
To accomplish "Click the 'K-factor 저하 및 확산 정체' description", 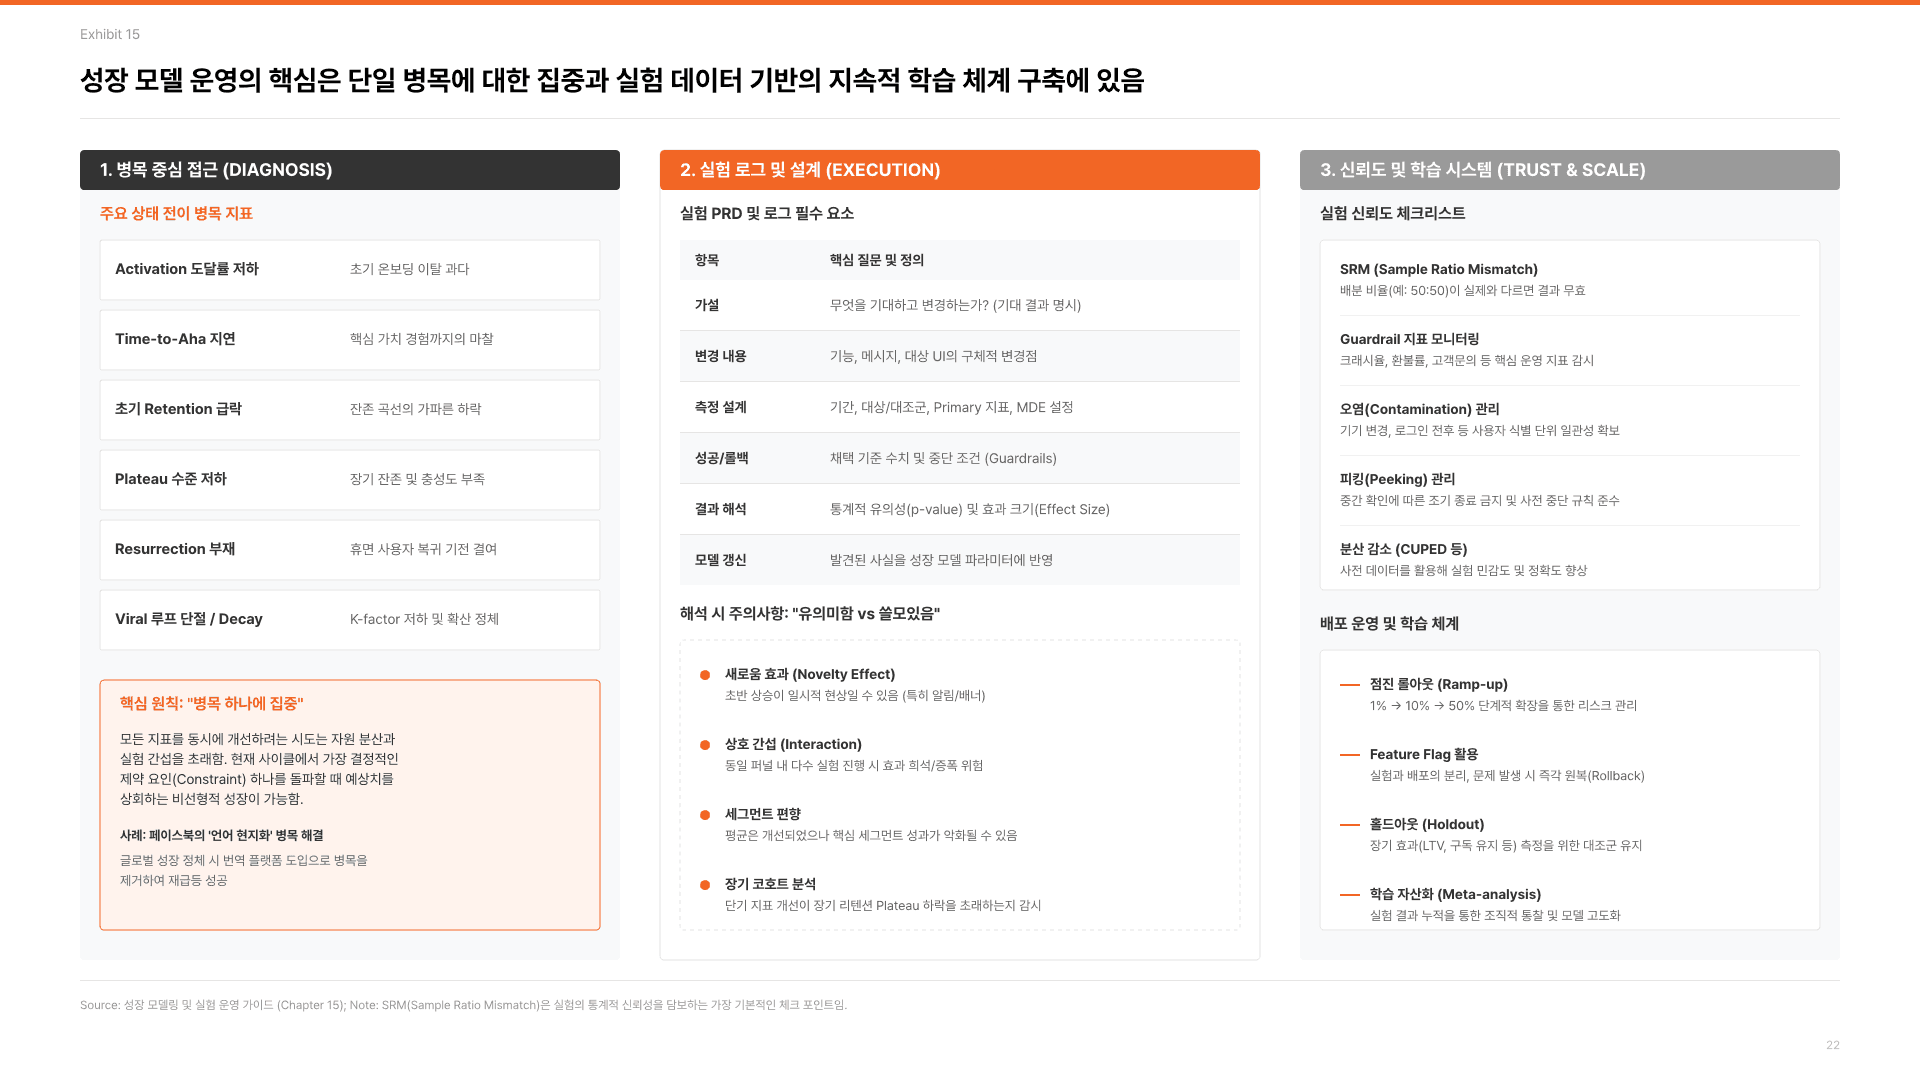I will point(424,620).
